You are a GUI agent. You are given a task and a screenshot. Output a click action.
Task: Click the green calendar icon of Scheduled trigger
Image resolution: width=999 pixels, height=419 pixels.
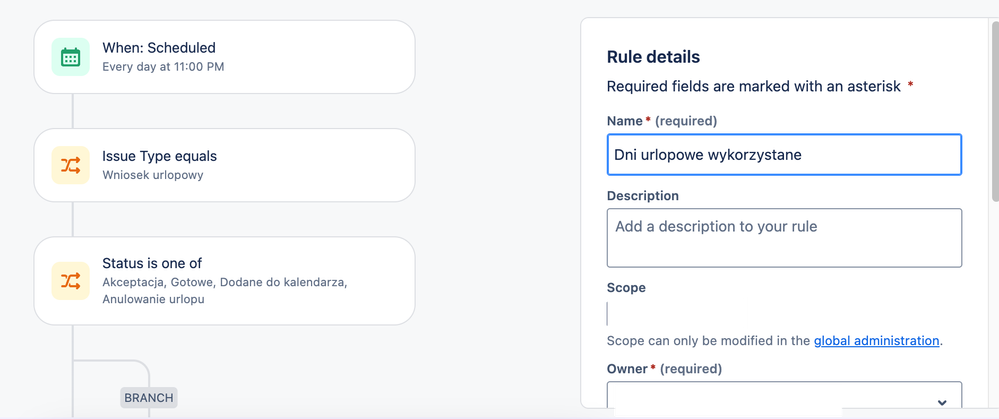[71, 57]
